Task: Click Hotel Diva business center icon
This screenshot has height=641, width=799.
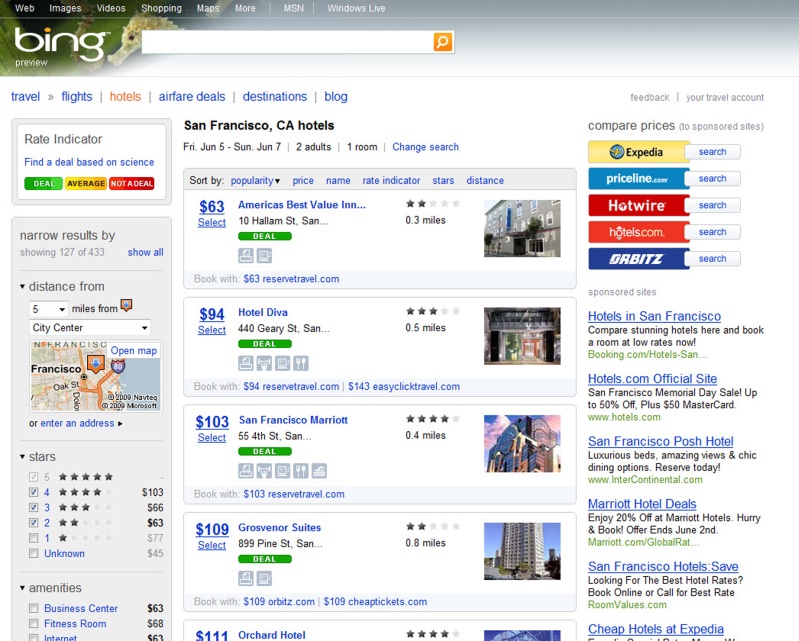Action: (x=246, y=363)
